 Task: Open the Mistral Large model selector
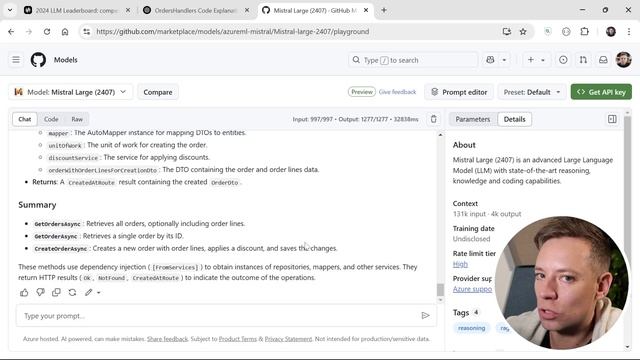[71, 92]
